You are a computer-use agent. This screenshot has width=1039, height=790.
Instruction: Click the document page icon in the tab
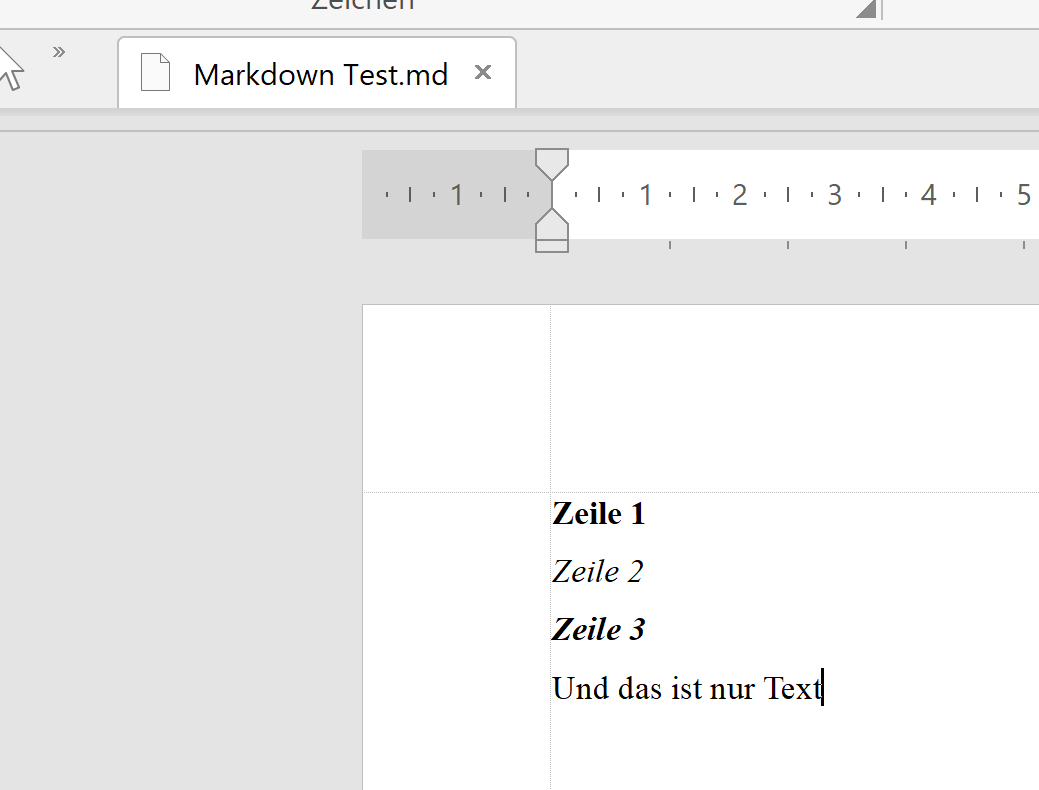click(x=156, y=72)
